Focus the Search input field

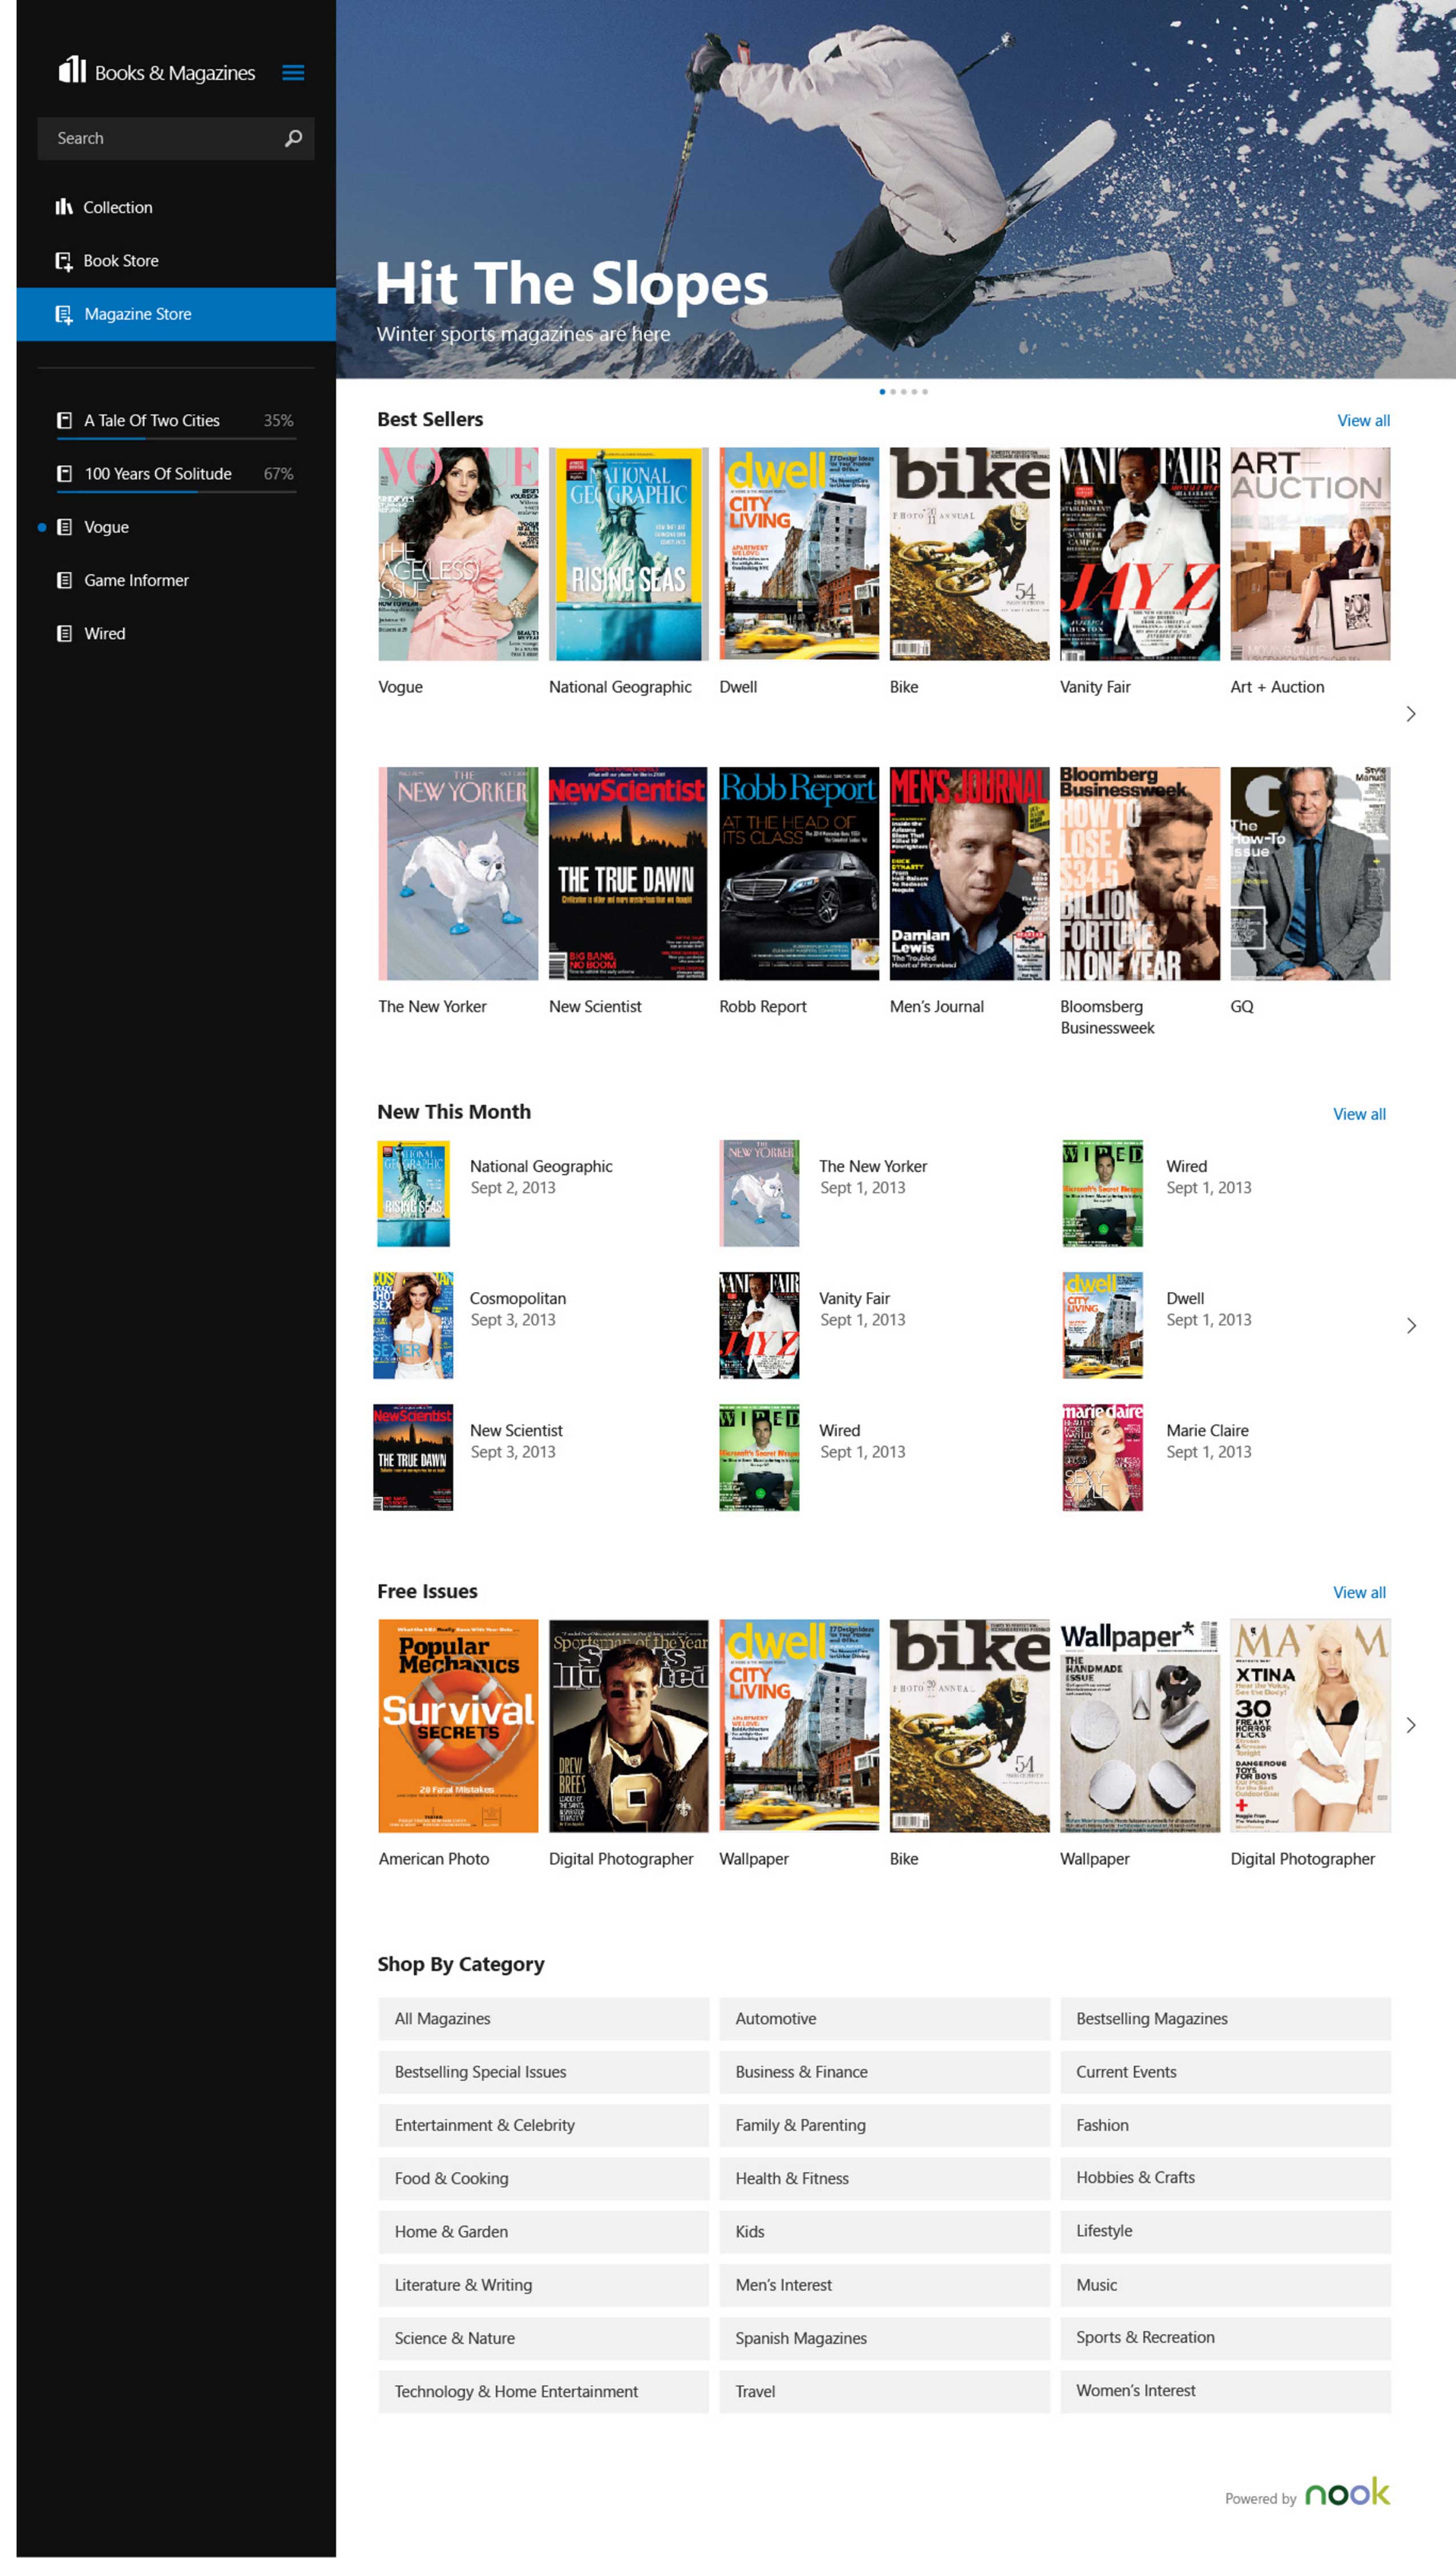[176, 138]
